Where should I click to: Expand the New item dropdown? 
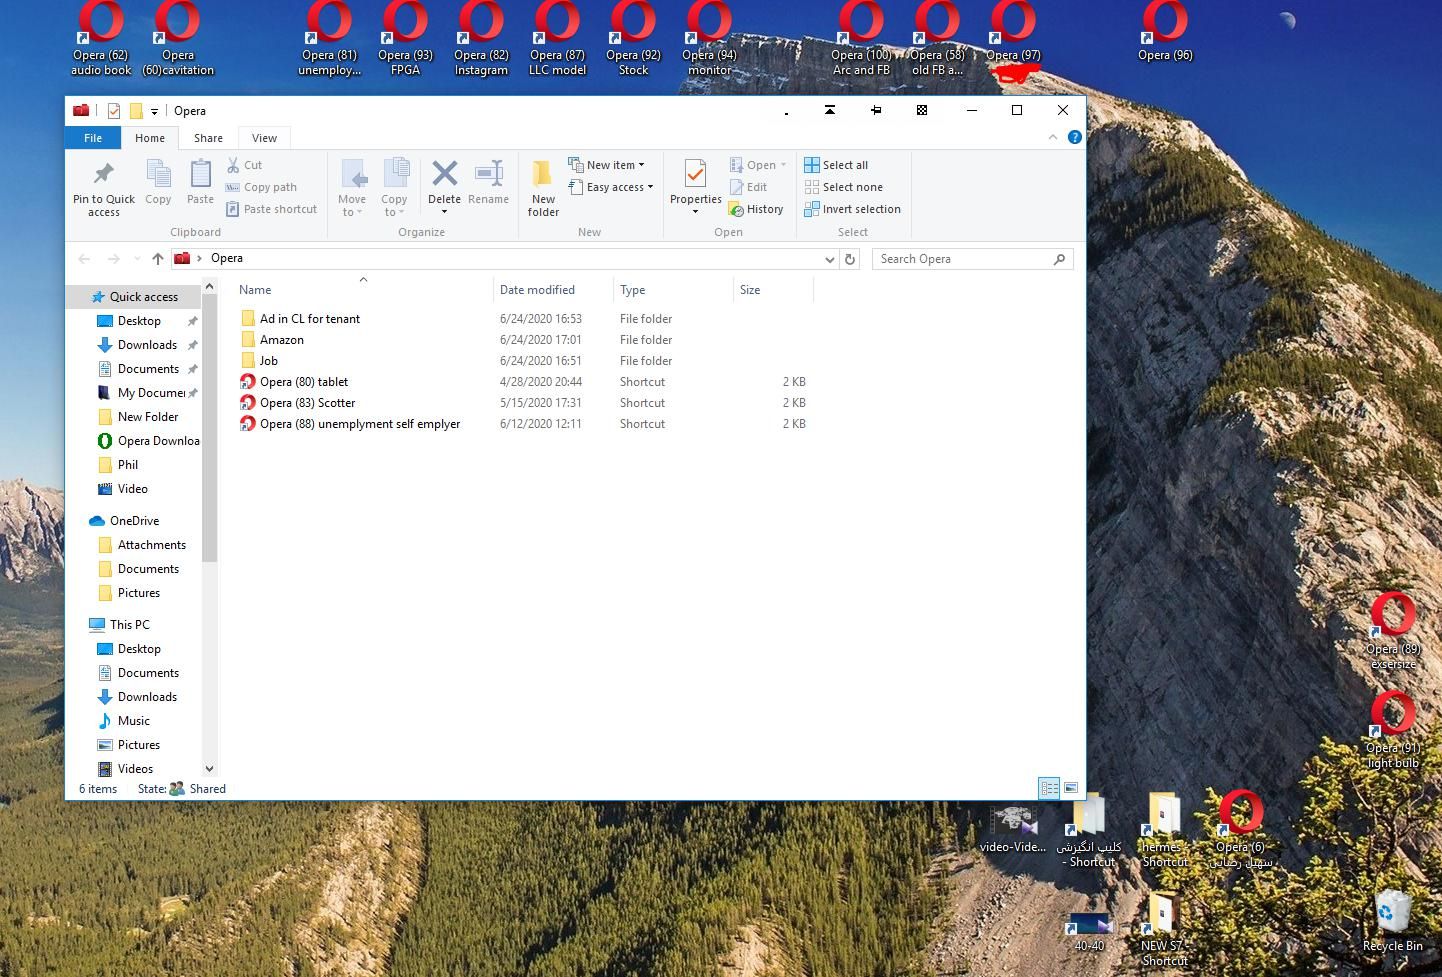pyautogui.click(x=607, y=165)
